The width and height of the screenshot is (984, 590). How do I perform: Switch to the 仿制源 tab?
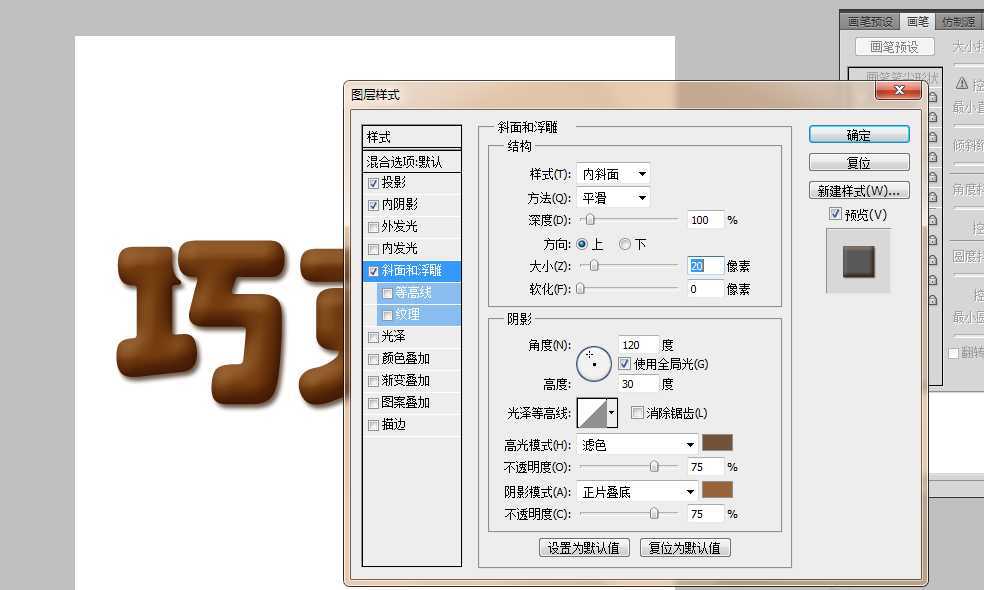pos(957,20)
